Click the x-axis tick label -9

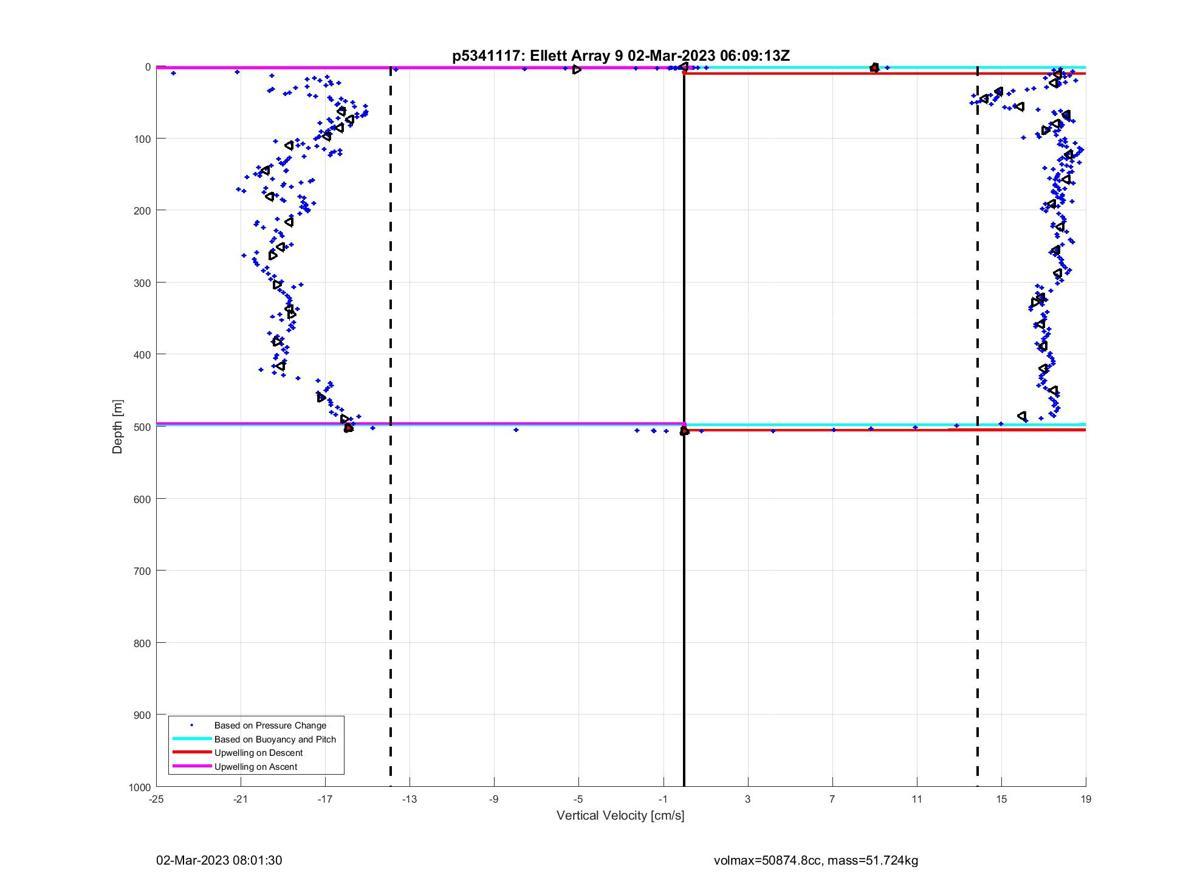pos(494,799)
